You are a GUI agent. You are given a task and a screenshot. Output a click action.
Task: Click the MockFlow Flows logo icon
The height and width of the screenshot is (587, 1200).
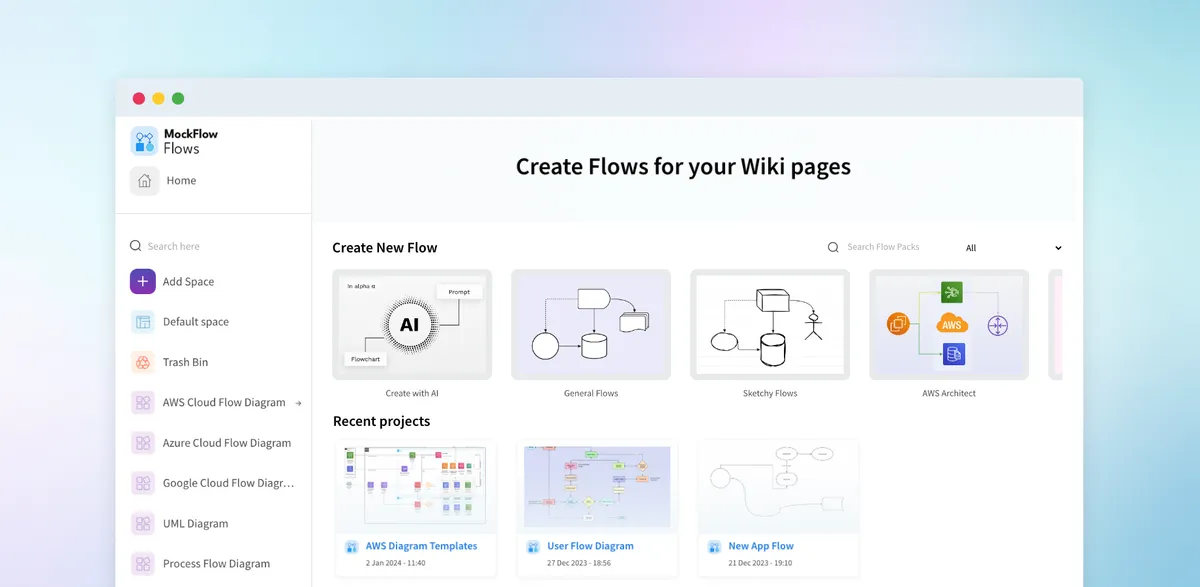tap(144, 141)
